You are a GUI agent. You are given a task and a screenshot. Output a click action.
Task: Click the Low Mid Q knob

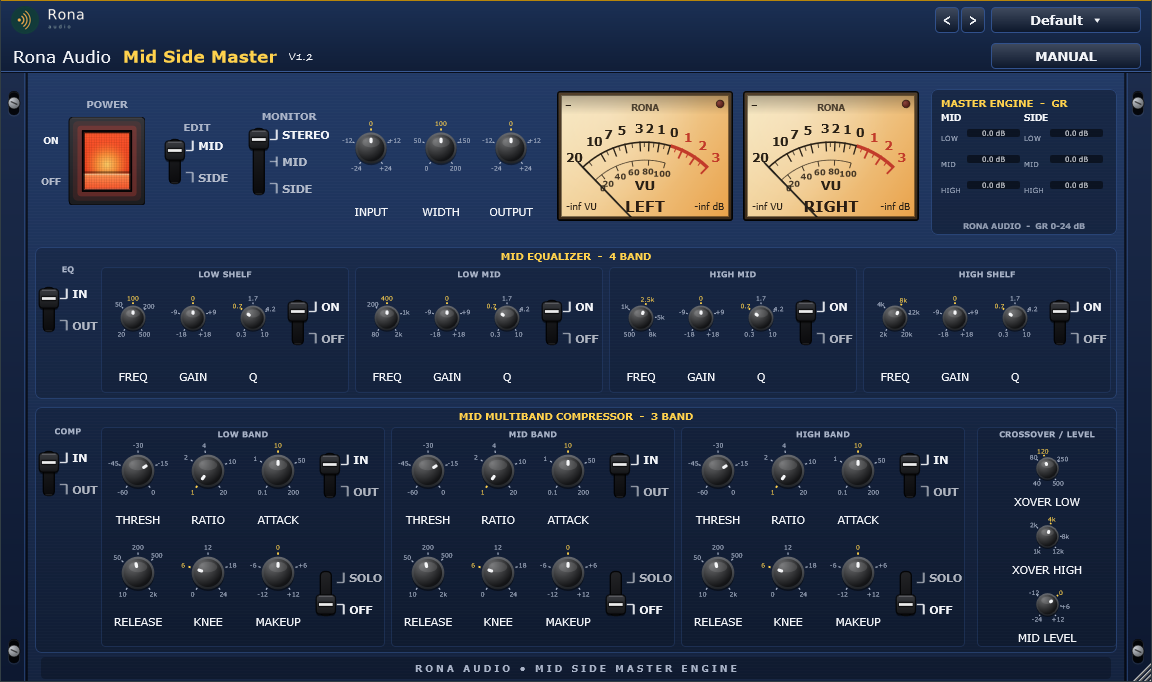point(507,317)
